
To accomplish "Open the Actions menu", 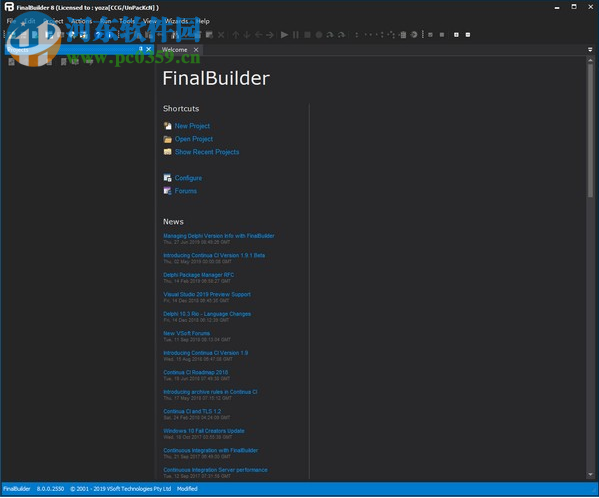I will pyautogui.click(x=82, y=21).
